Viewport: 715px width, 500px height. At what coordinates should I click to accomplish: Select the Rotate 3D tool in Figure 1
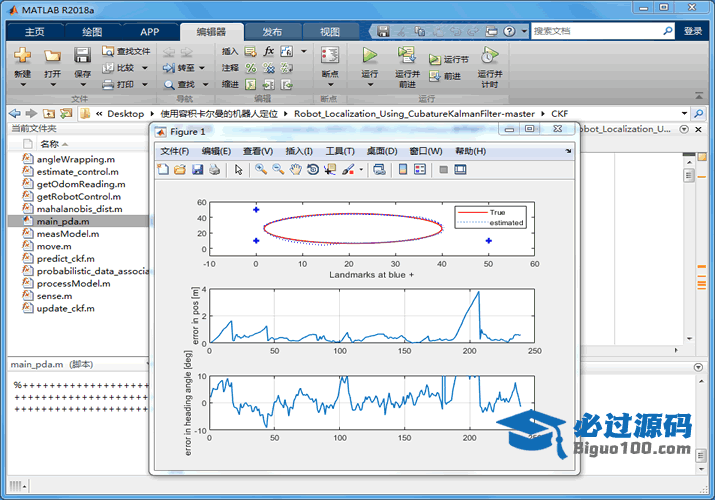click(x=313, y=170)
